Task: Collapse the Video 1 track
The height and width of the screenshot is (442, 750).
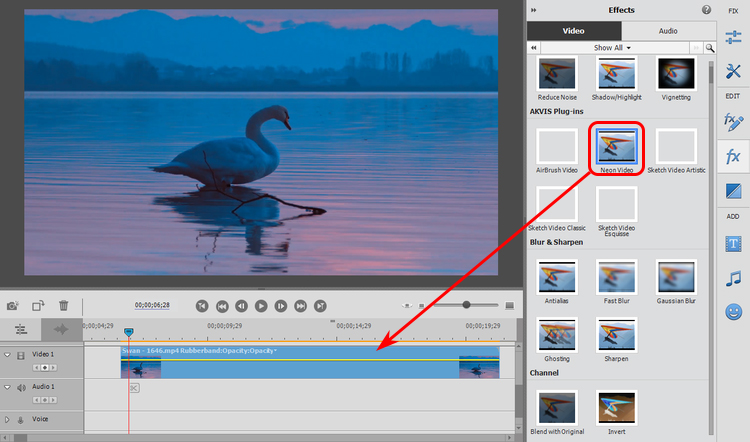Action: [7, 355]
